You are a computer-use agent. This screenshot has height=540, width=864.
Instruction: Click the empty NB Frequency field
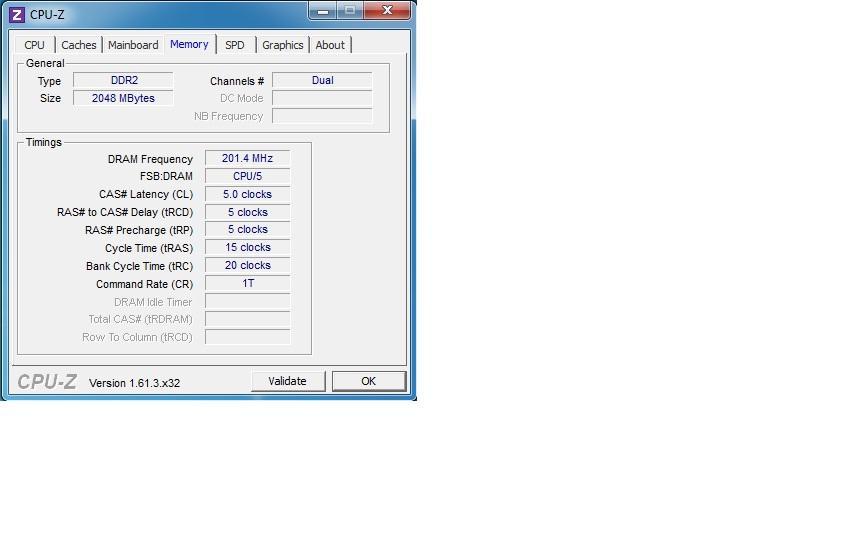322,116
